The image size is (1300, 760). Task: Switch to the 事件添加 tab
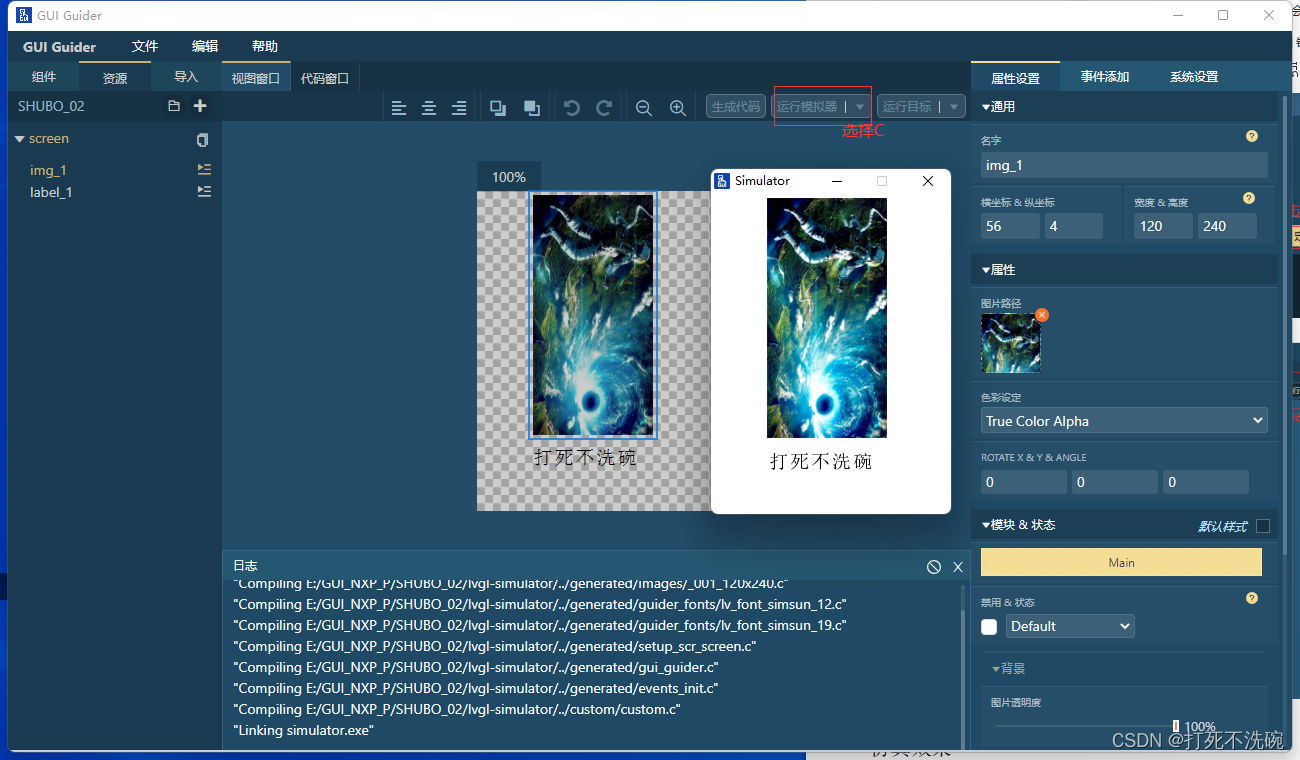[x=1104, y=77]
